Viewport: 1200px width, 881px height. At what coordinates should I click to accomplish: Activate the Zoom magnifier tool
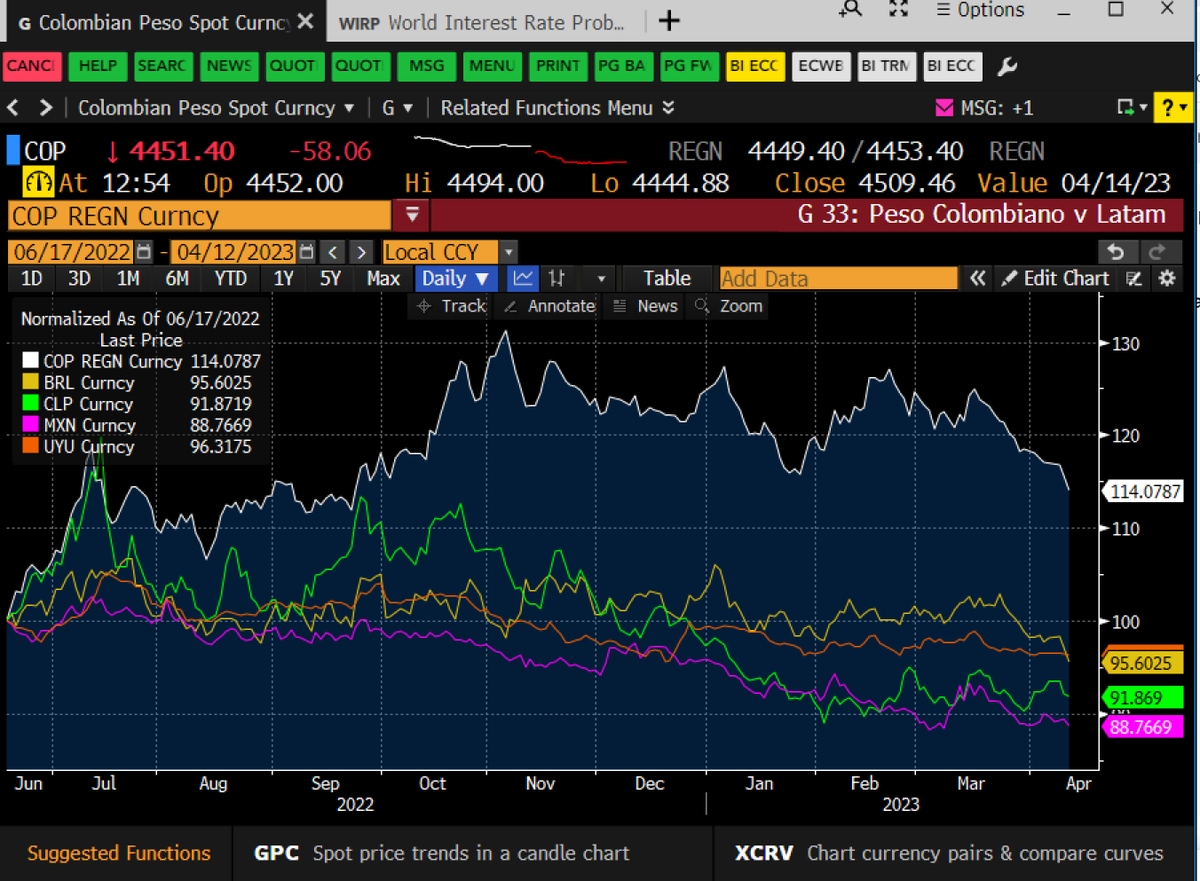pos(729,306)
